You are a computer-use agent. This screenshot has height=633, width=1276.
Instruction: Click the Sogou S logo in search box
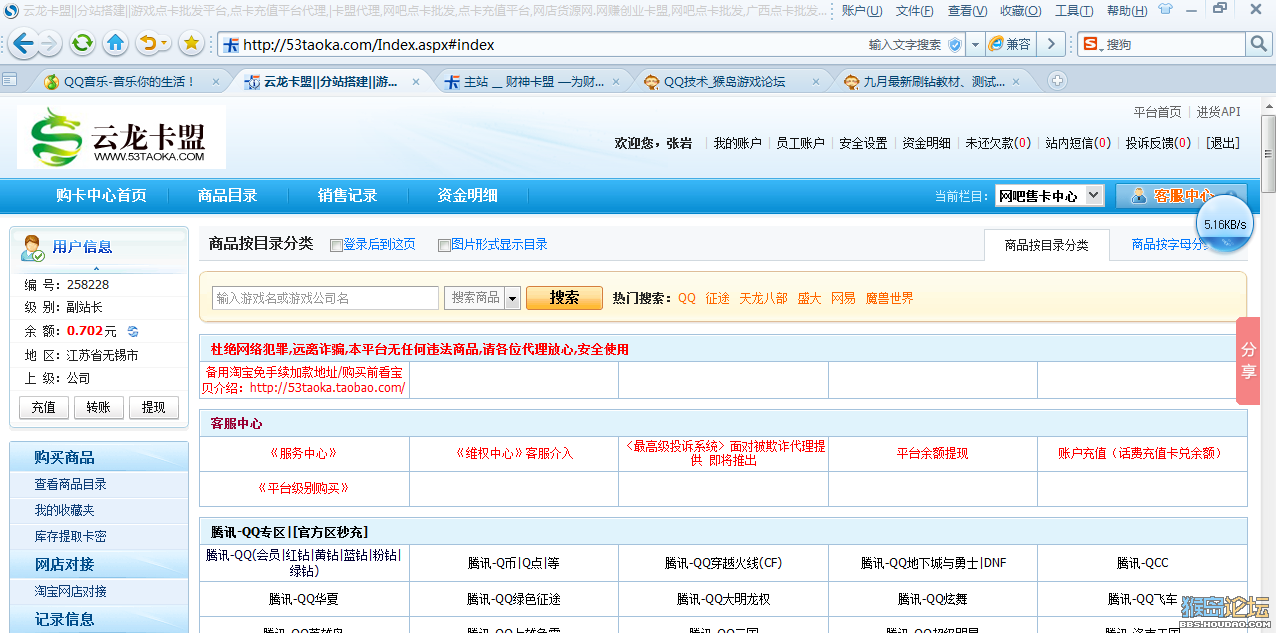tap(1090, 45)
